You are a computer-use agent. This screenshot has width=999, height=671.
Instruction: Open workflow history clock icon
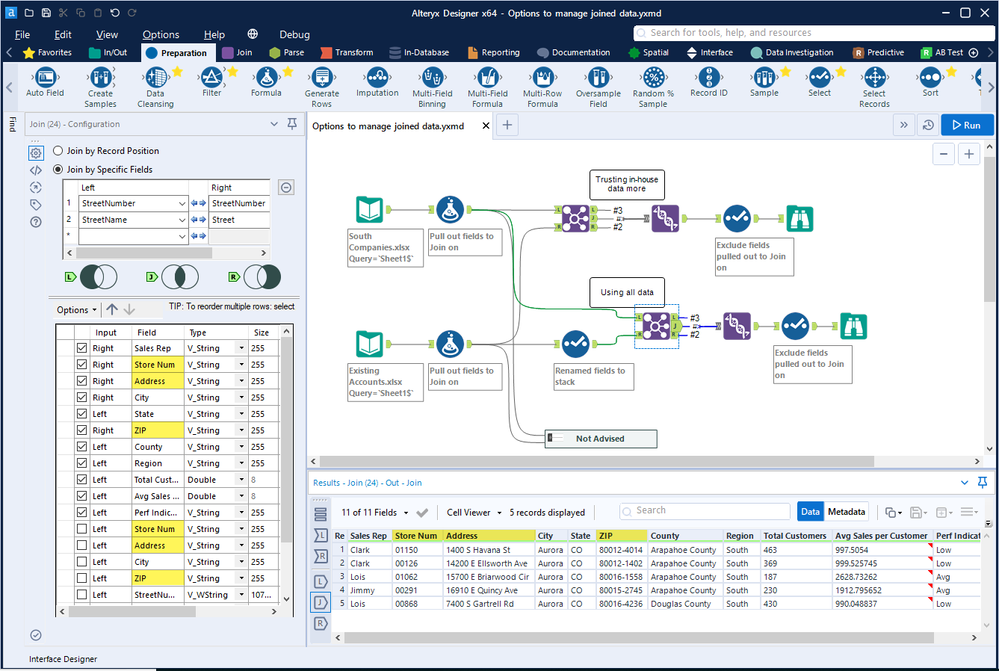click(x=928, y=125)
